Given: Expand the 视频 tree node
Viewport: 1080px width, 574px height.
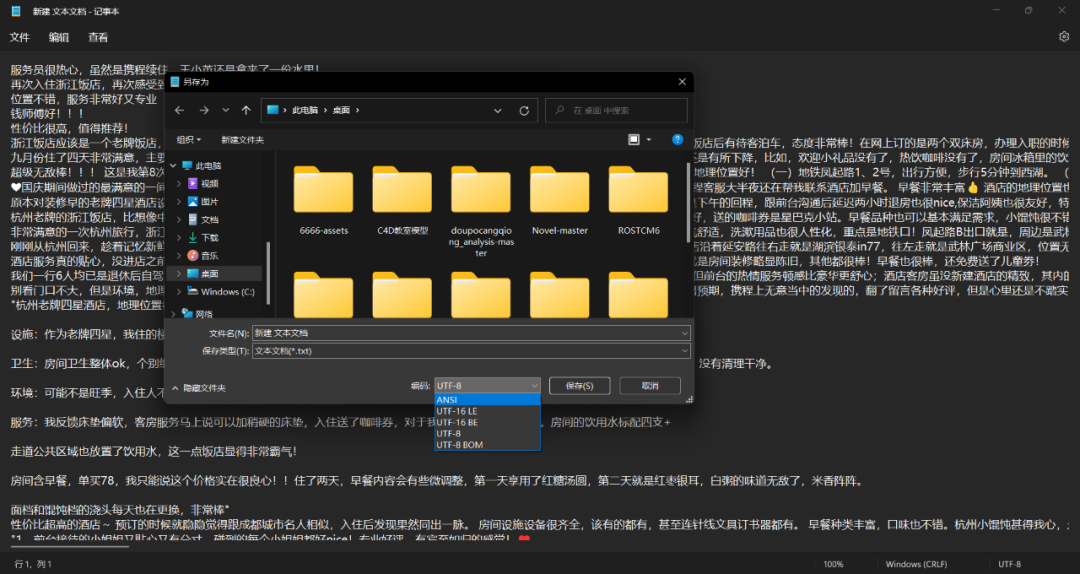Looking at the screenshot, I should tap(179, 183).
